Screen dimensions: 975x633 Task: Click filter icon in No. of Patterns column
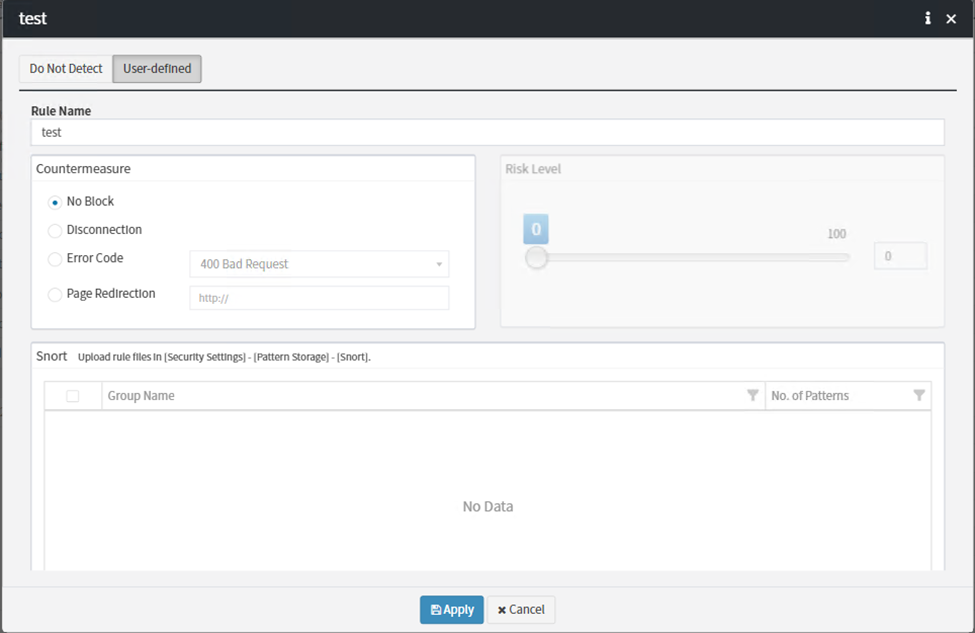pos(919,396)
